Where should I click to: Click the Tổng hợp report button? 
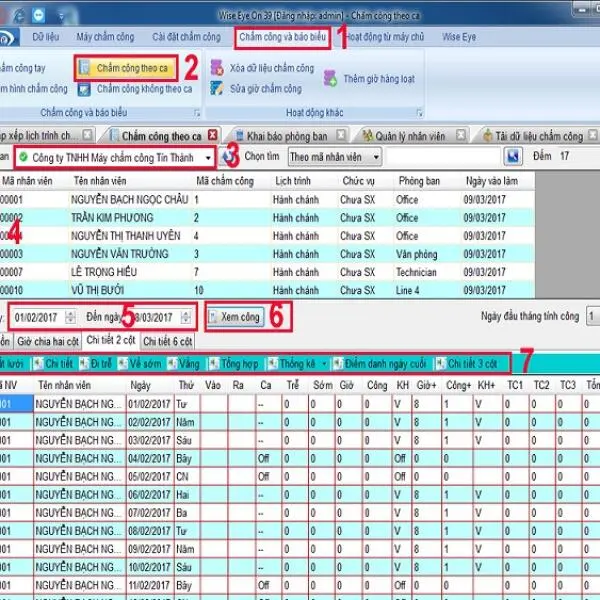[235, 362]
